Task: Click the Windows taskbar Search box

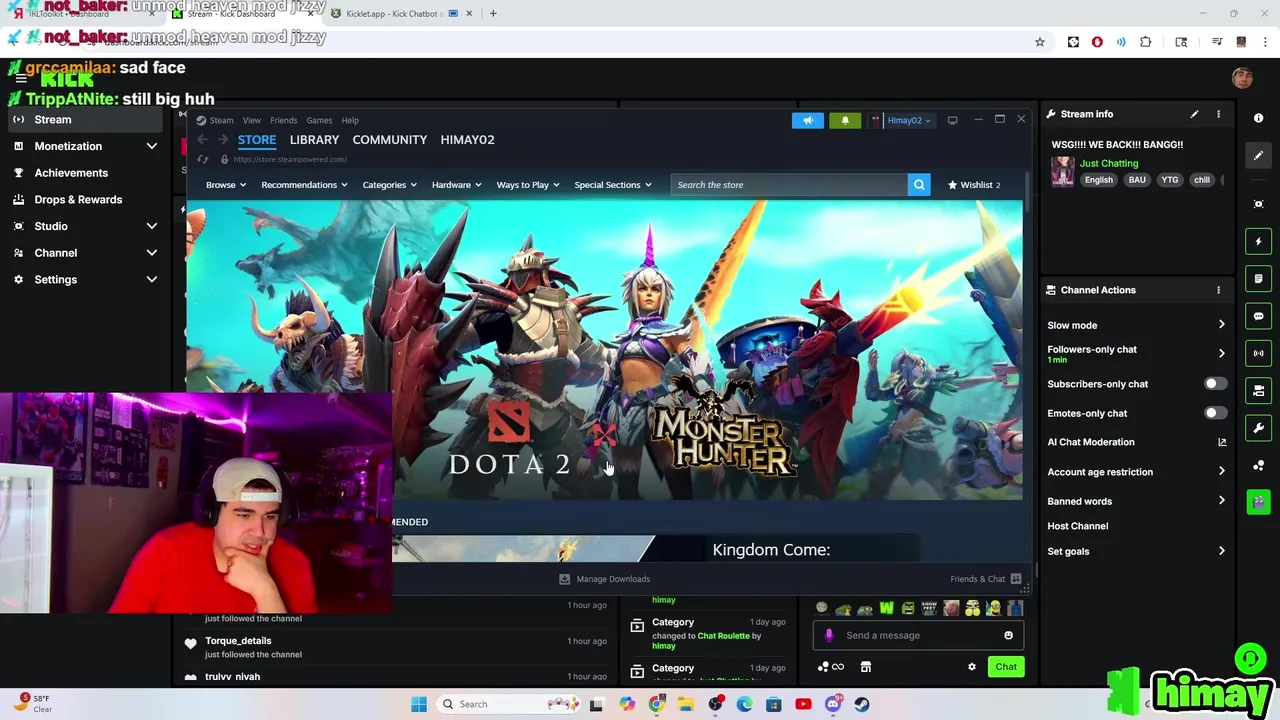Action: tap(506, 704)
